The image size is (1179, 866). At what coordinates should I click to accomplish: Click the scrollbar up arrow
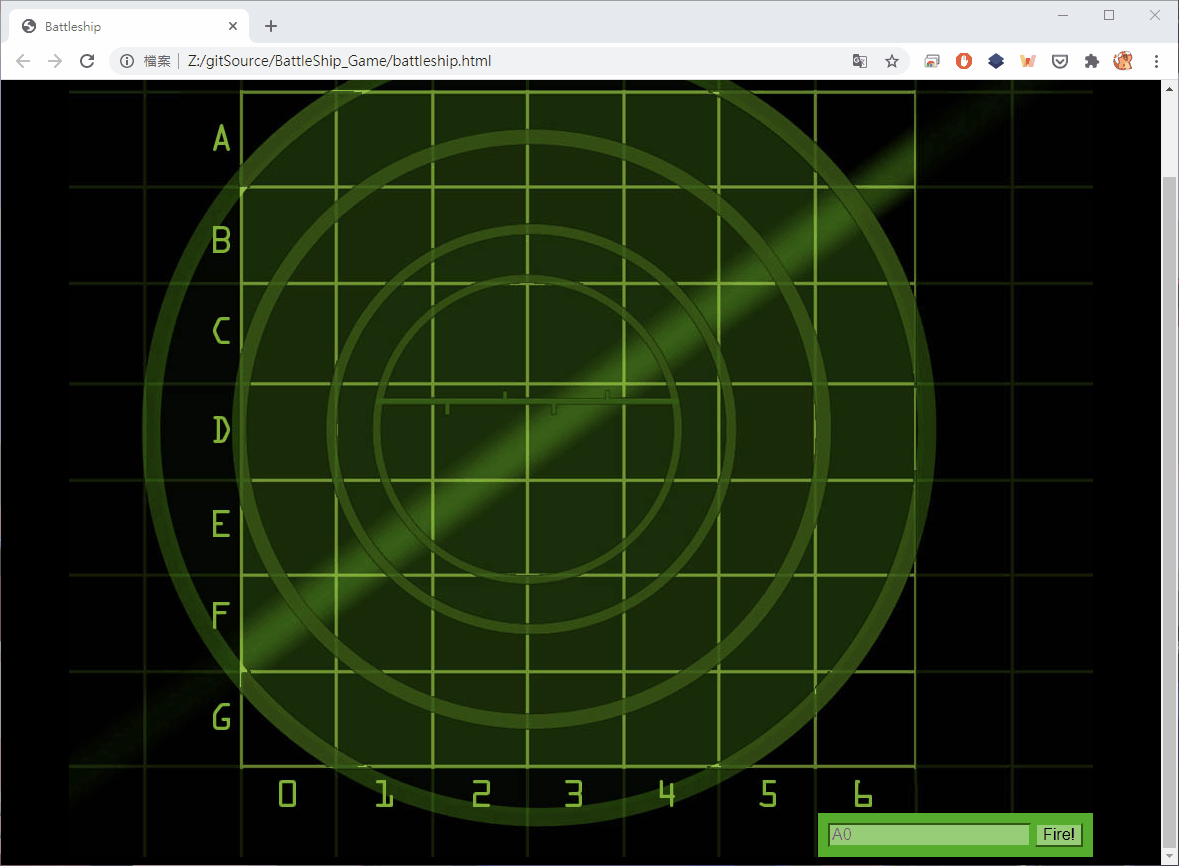(1169, 89)
